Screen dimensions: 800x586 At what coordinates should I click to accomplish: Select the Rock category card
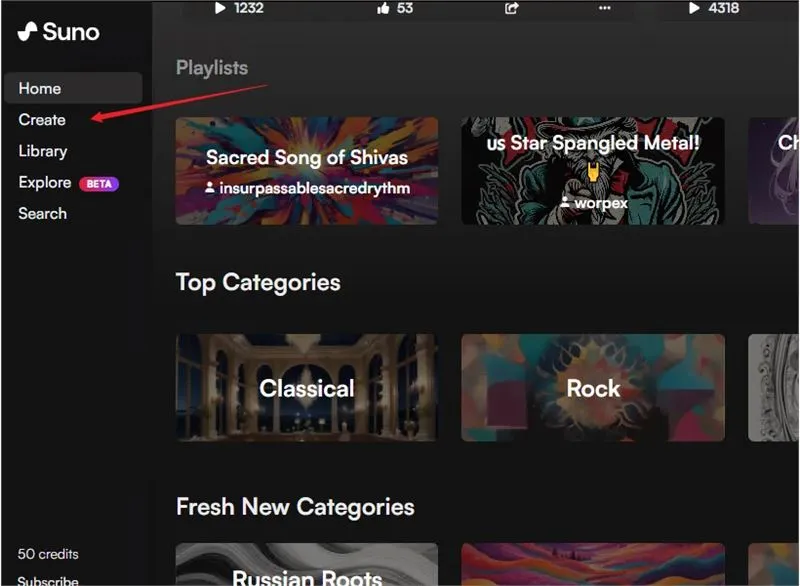[x=593, y=388]
